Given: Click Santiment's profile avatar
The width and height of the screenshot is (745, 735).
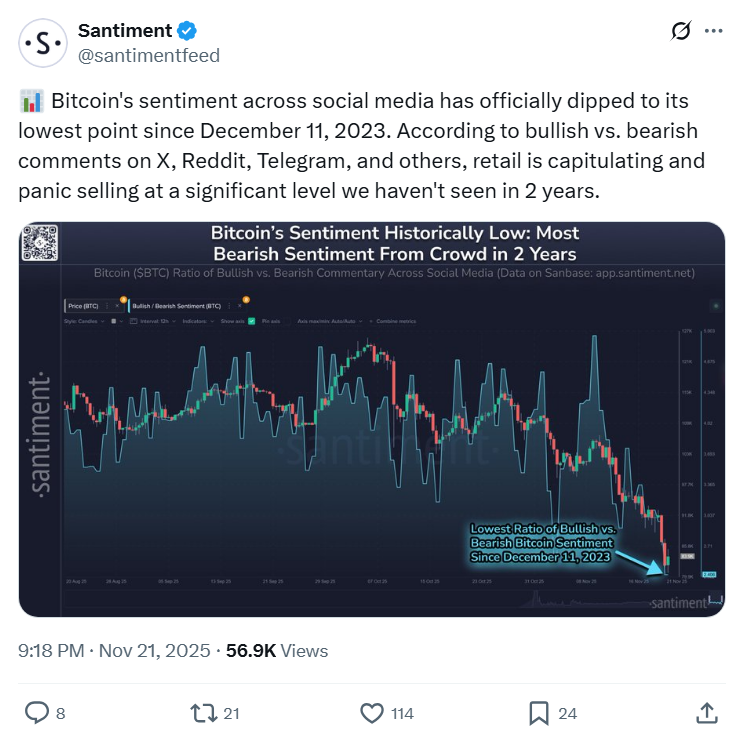Looking at the screenshot, I should (x=43, y=42).
